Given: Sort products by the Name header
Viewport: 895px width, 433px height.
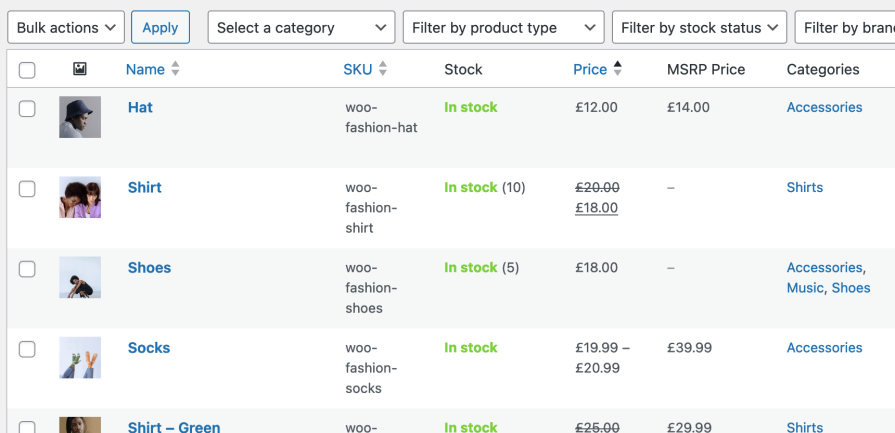Looking at the screenshot, I should pos(145,69).
